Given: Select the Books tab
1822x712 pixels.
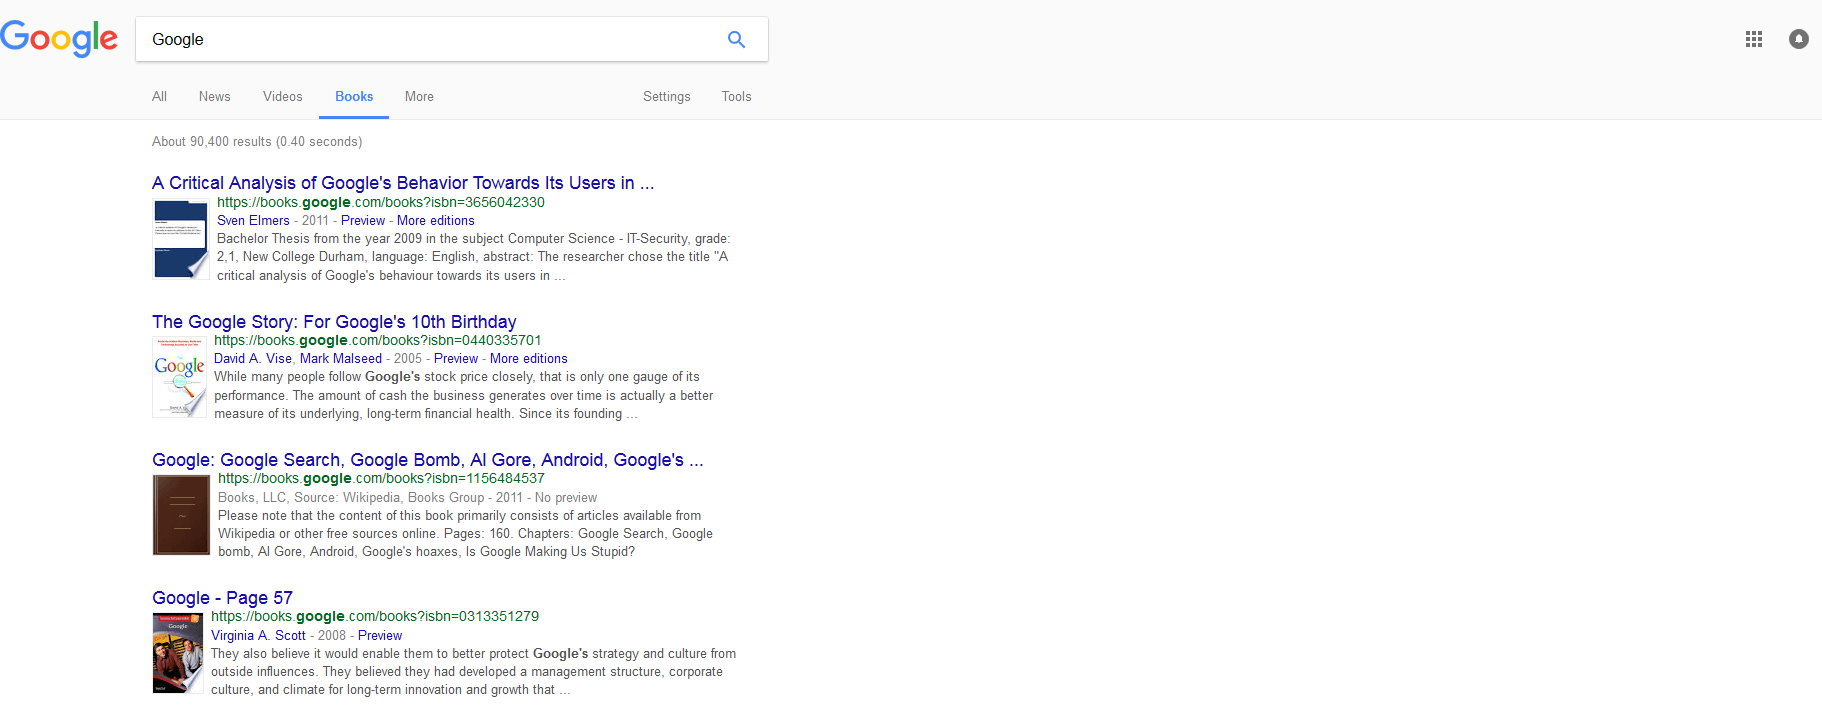Looking at the screenshot, I should [x=354, y=97].
